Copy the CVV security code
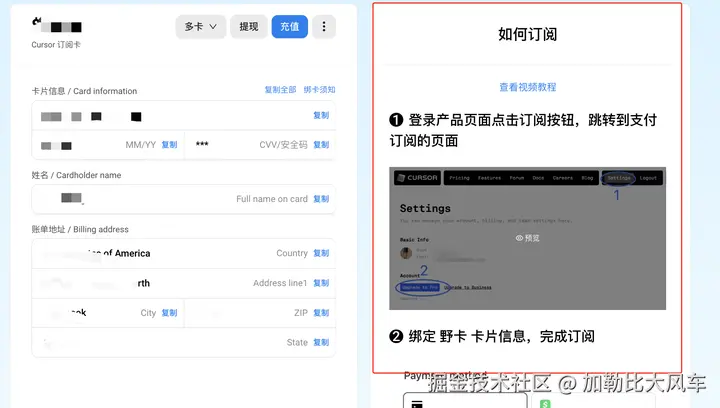Viewport: 720px width, 408px height. (321, 145)
